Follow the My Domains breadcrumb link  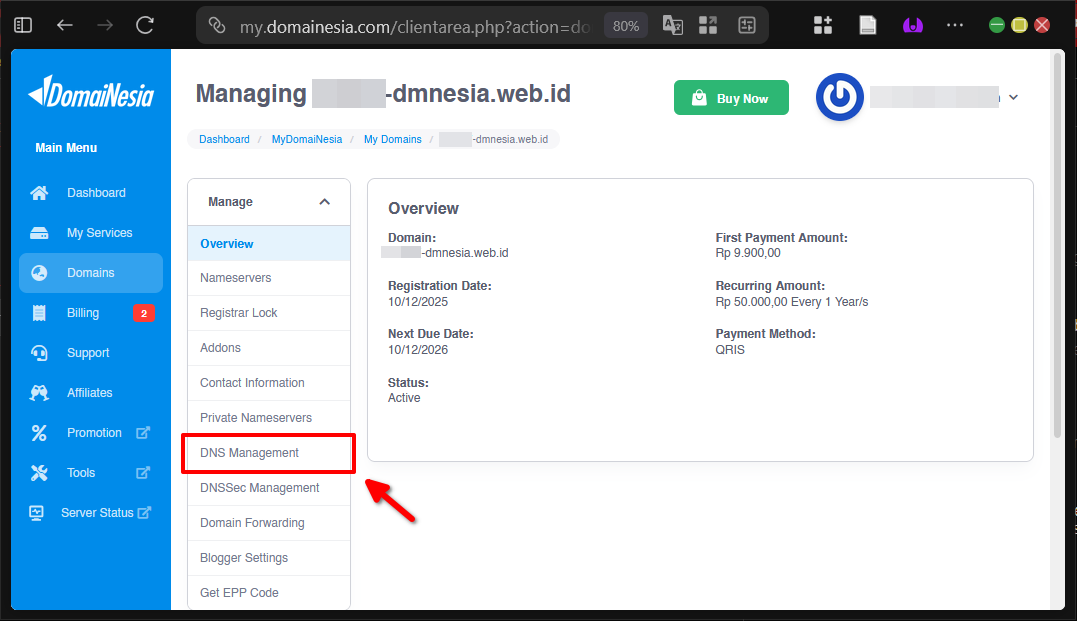point(392,139)
